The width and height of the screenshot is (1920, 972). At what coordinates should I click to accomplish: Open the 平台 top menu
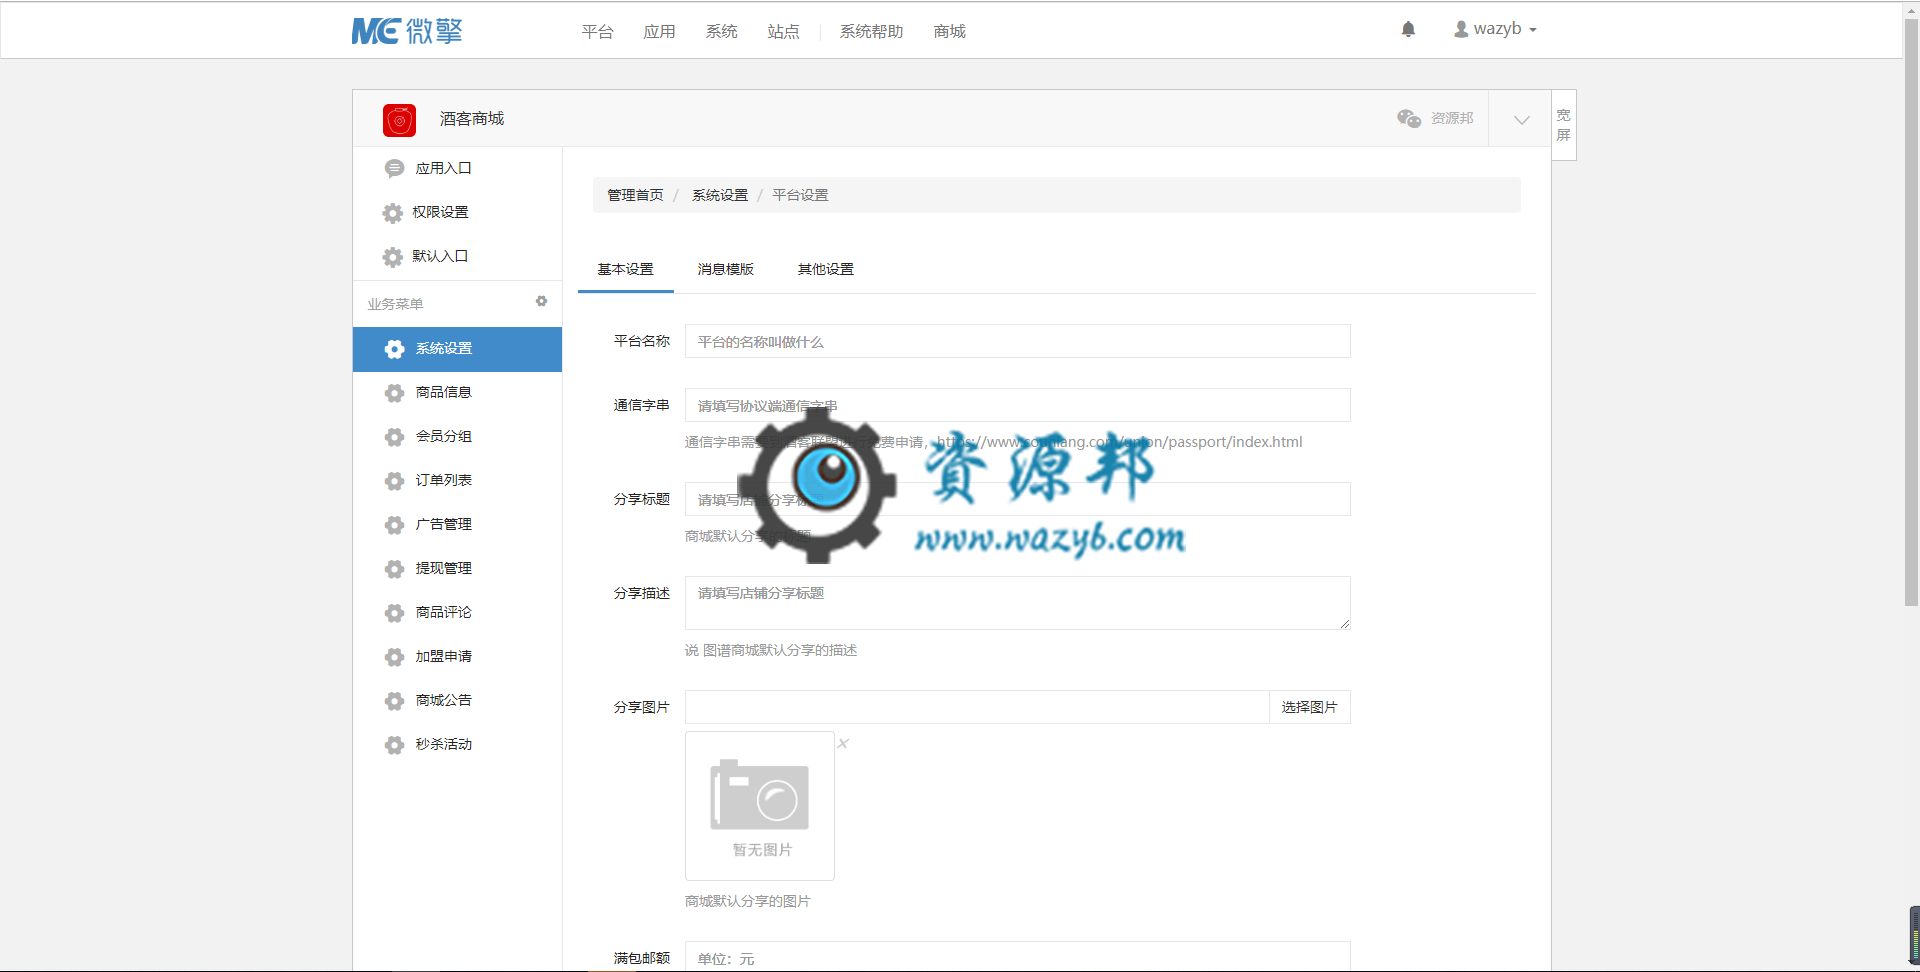click(x=597, y=31)
